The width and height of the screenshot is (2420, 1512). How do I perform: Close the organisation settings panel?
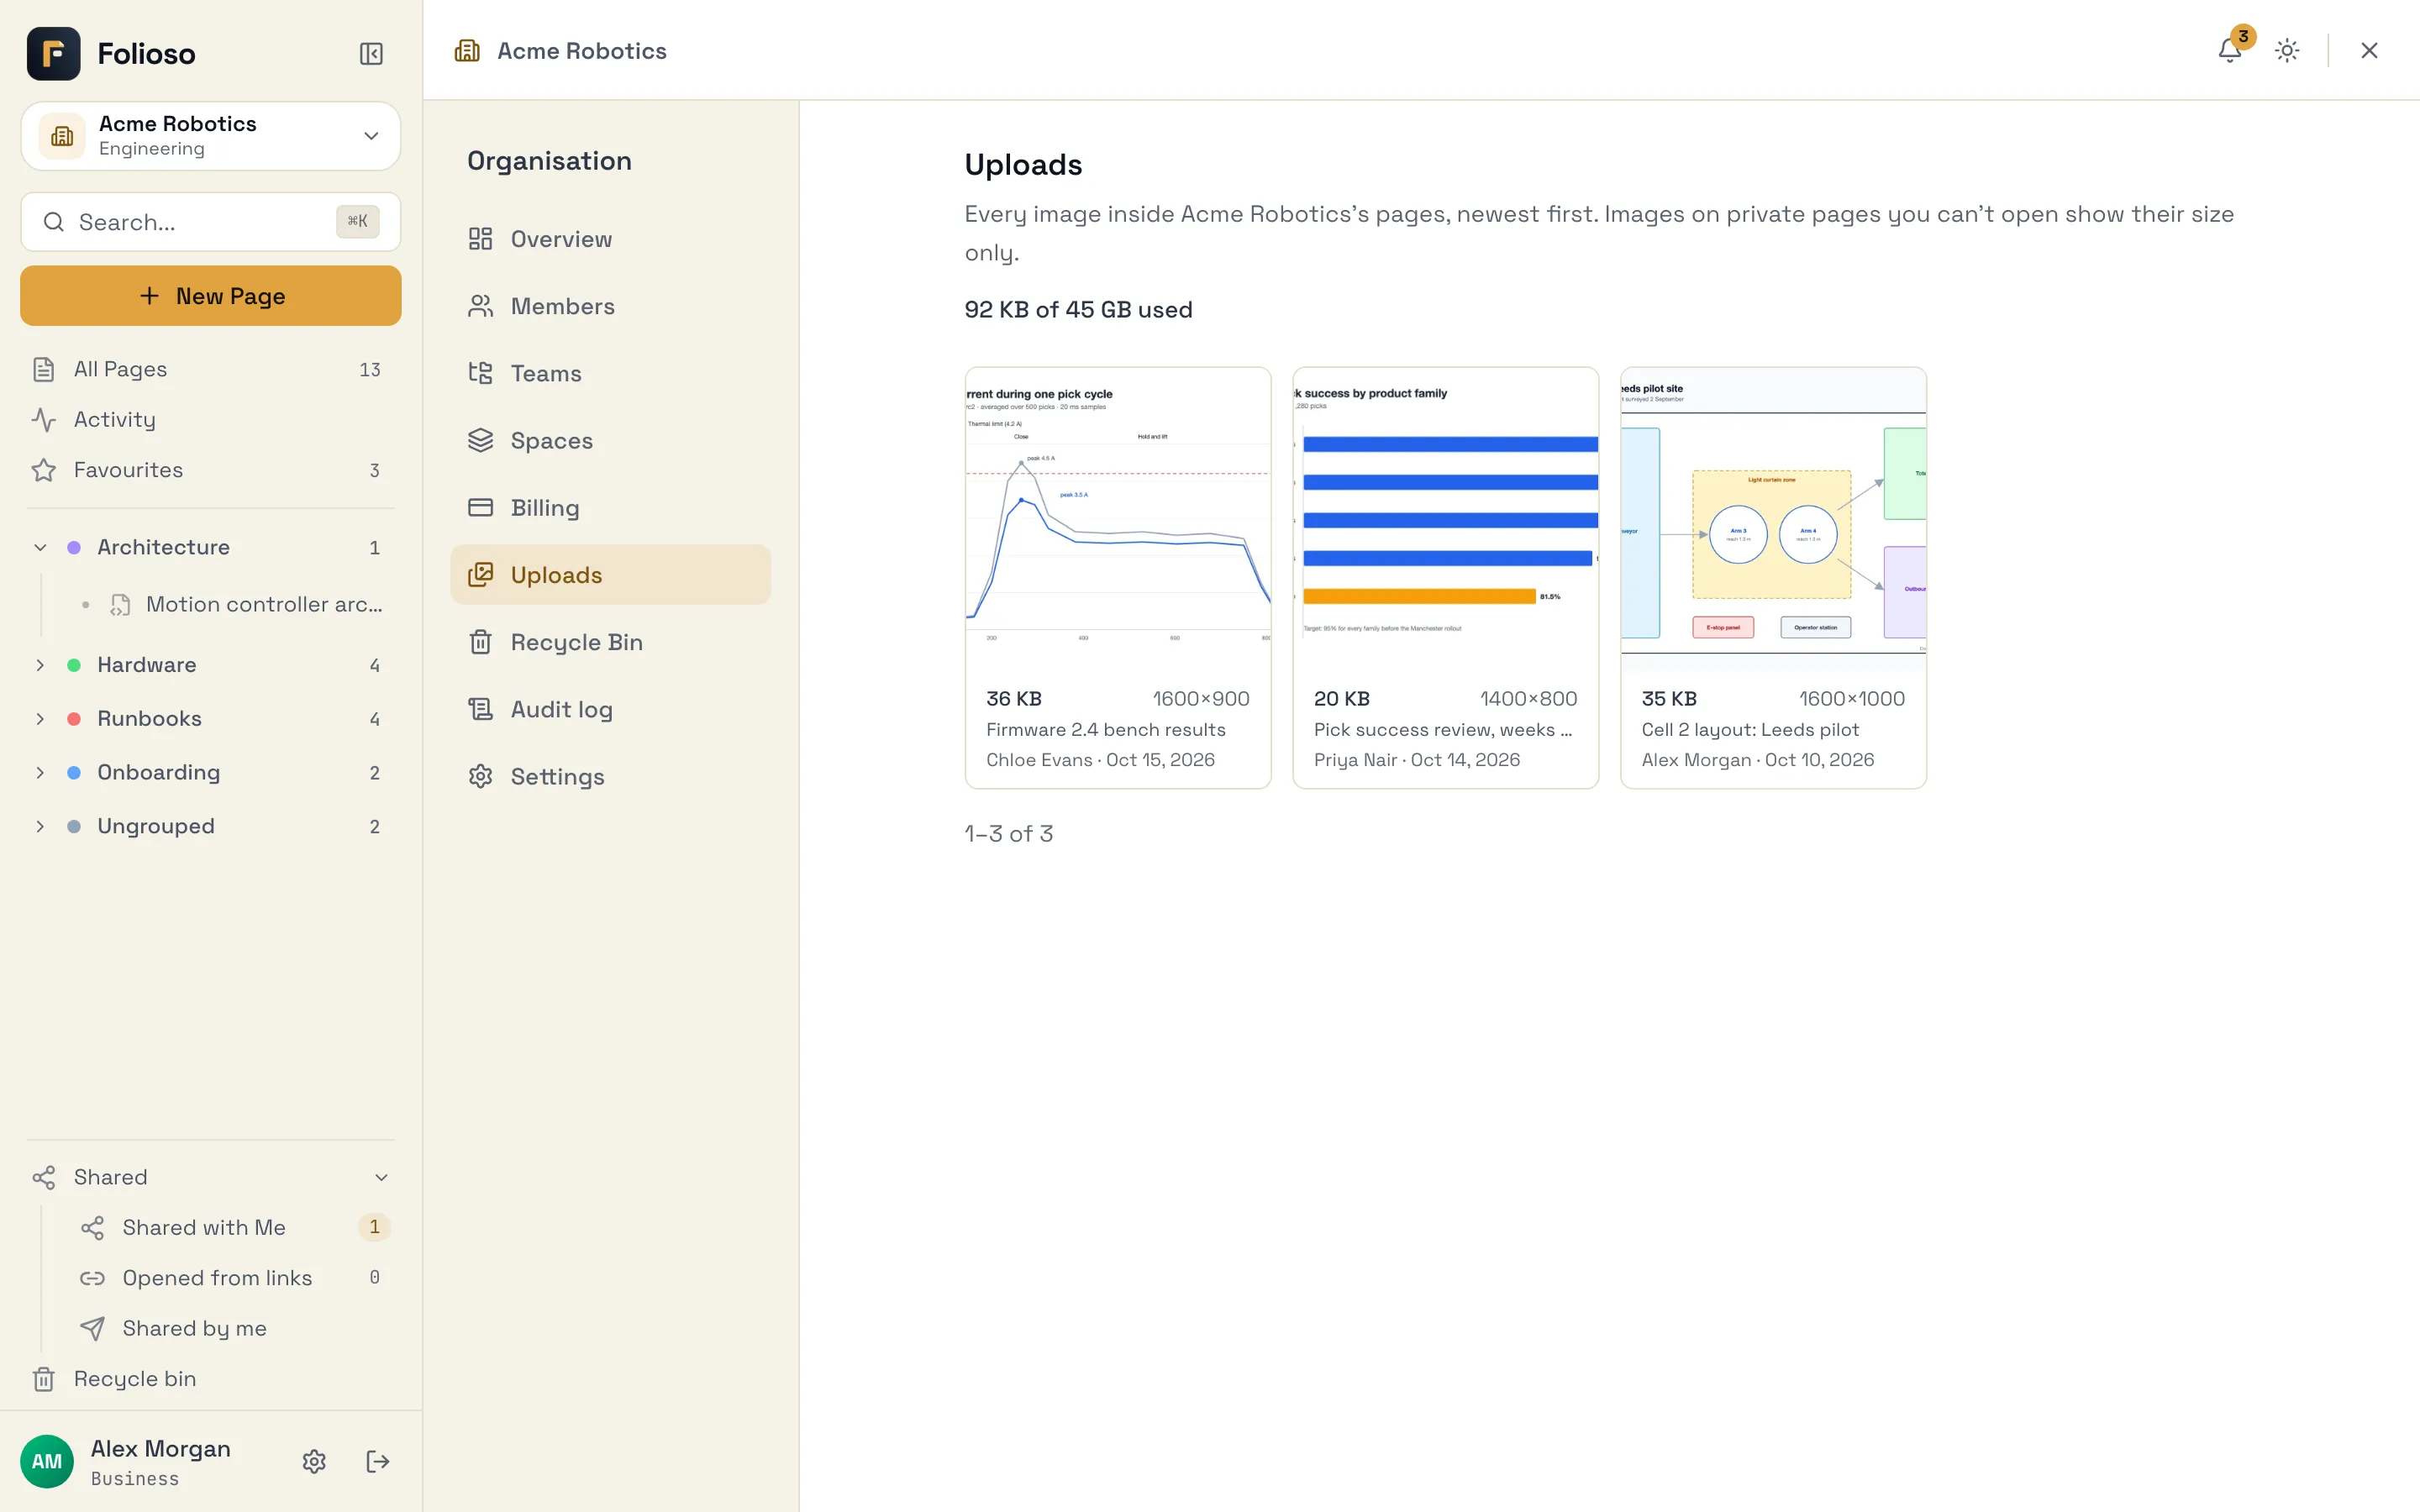point(2369,50)
